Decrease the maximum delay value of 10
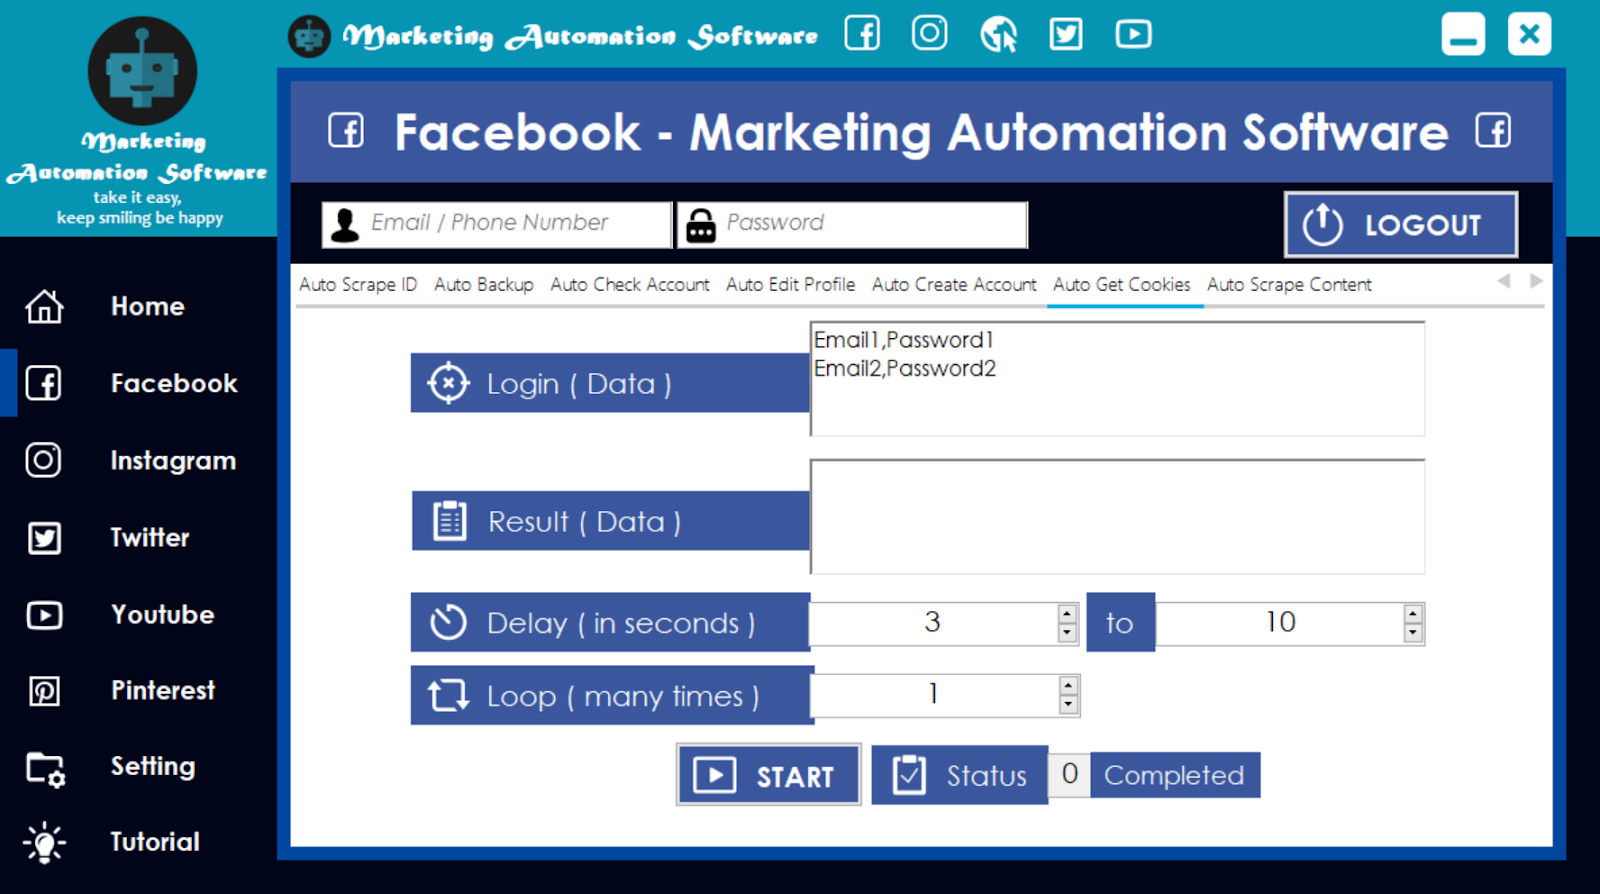 tap(1413, 633)
